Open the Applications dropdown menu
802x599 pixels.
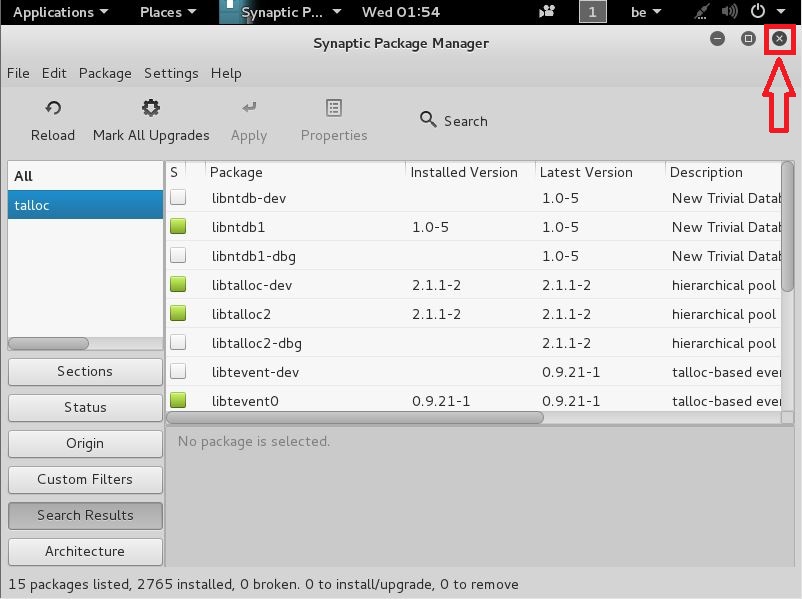coord(61,12)
